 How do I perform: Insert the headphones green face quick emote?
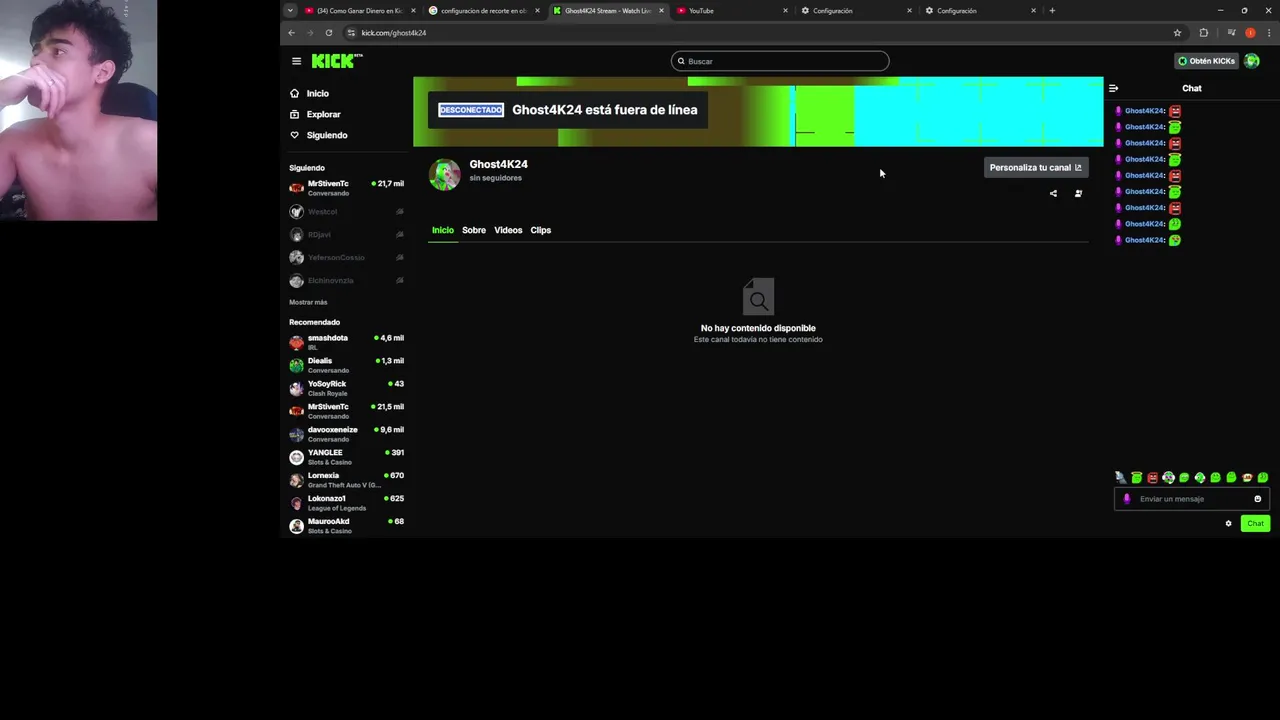click(1200, 478)
